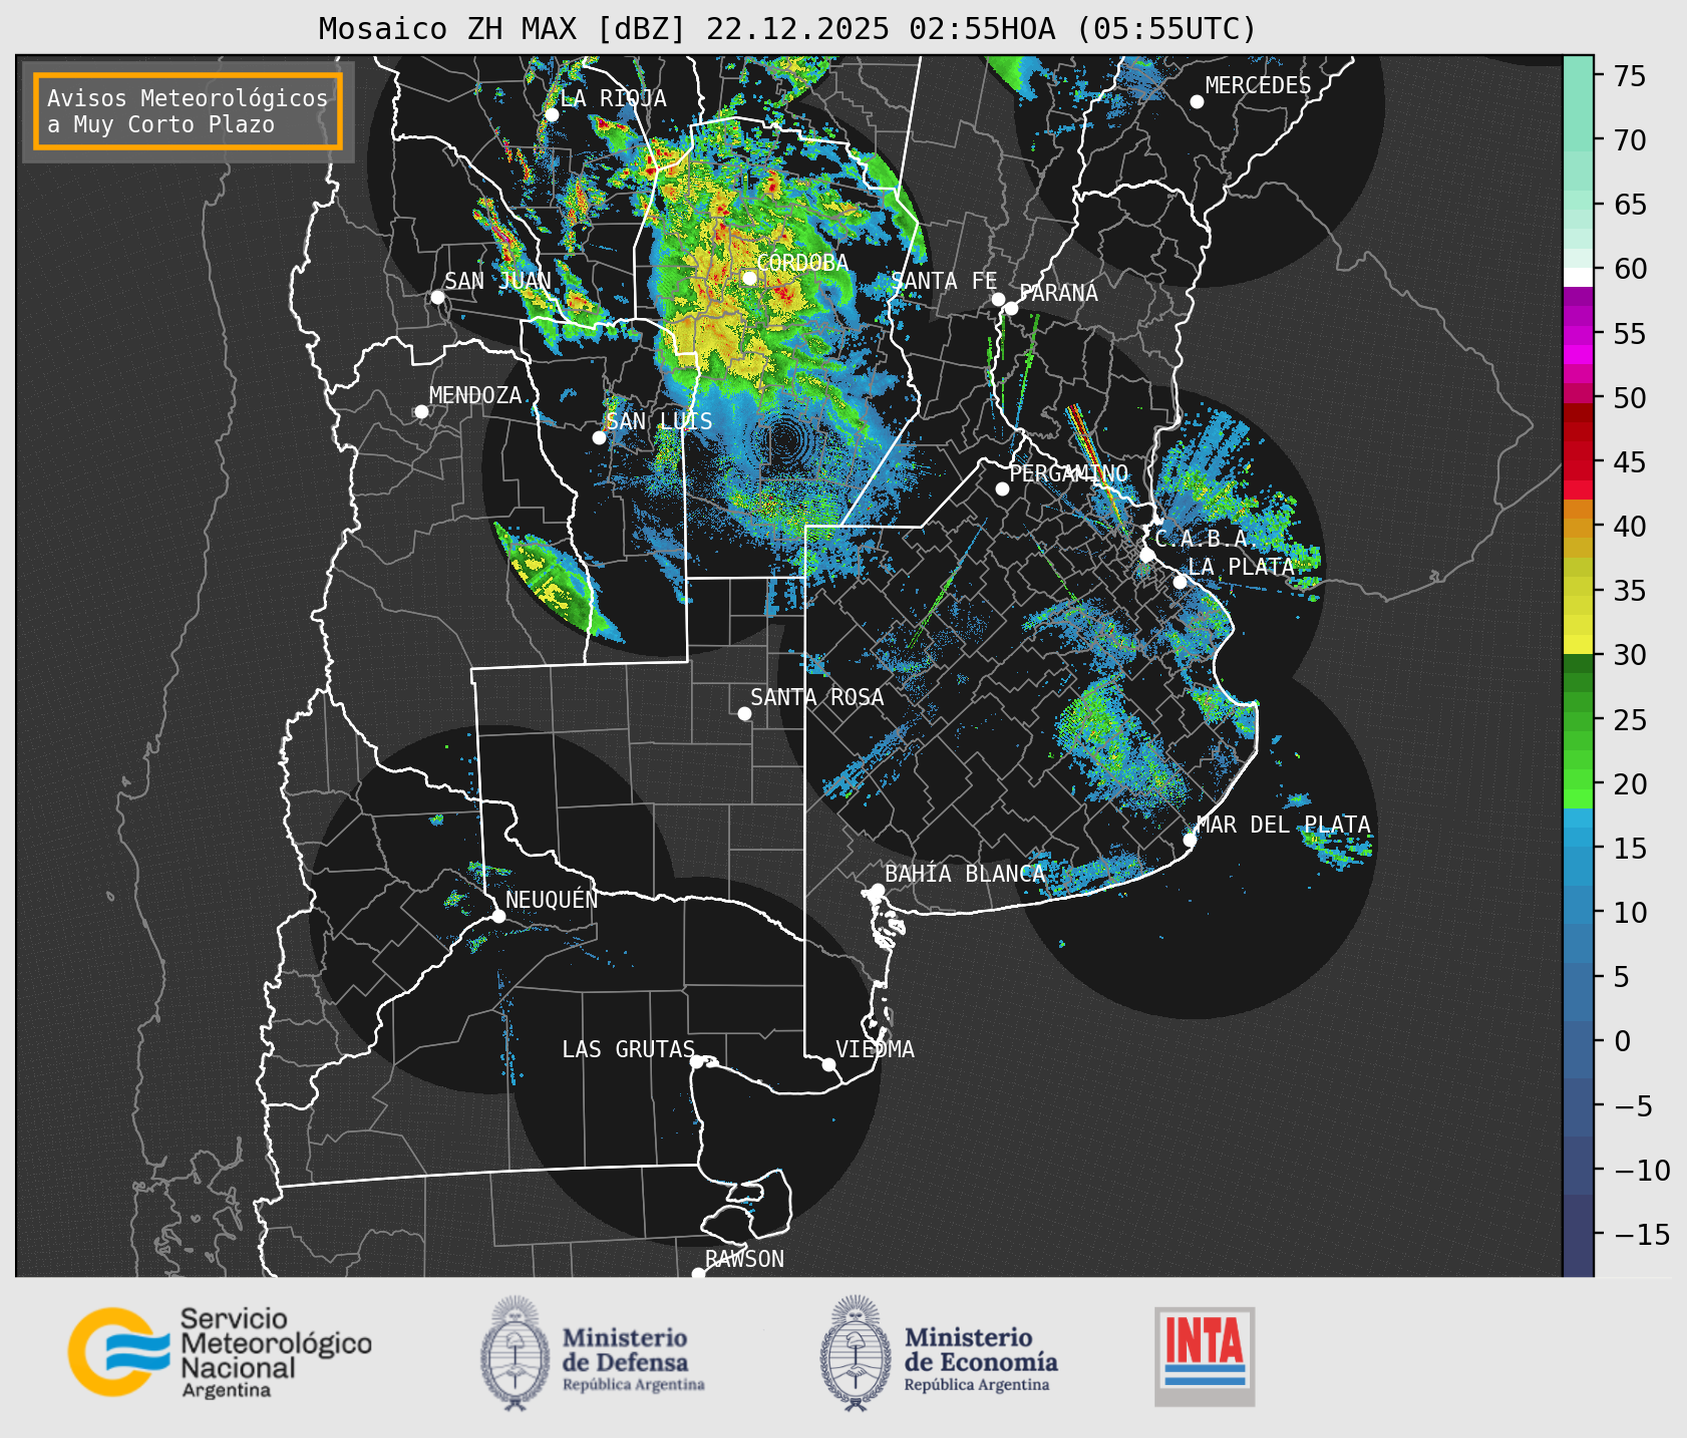Image resolution: width=1687 pixels, height=1438 pixels.
Task: Select the VIEDMA city label
Action: [875, 1049]
